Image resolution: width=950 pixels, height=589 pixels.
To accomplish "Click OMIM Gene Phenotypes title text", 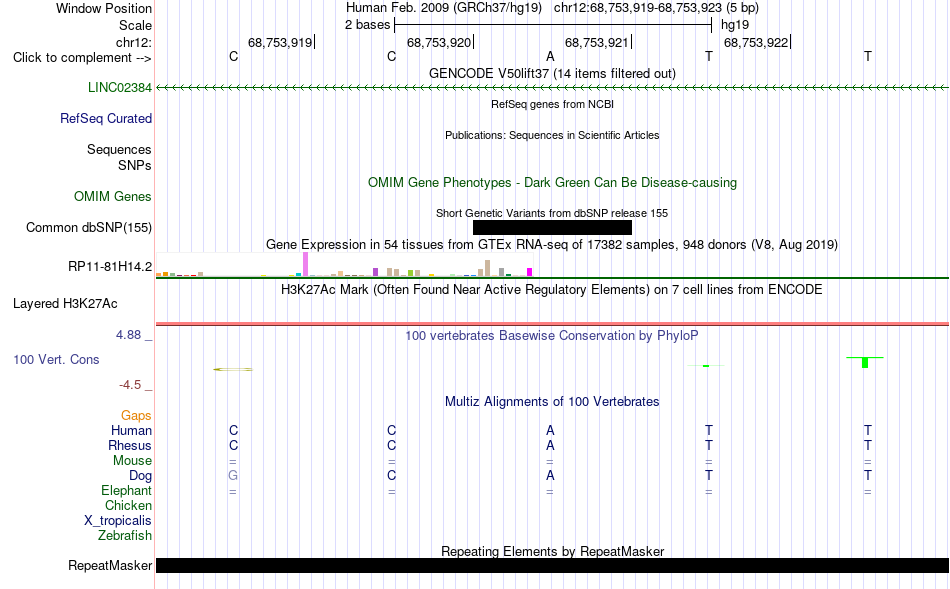I will point(552,182).
